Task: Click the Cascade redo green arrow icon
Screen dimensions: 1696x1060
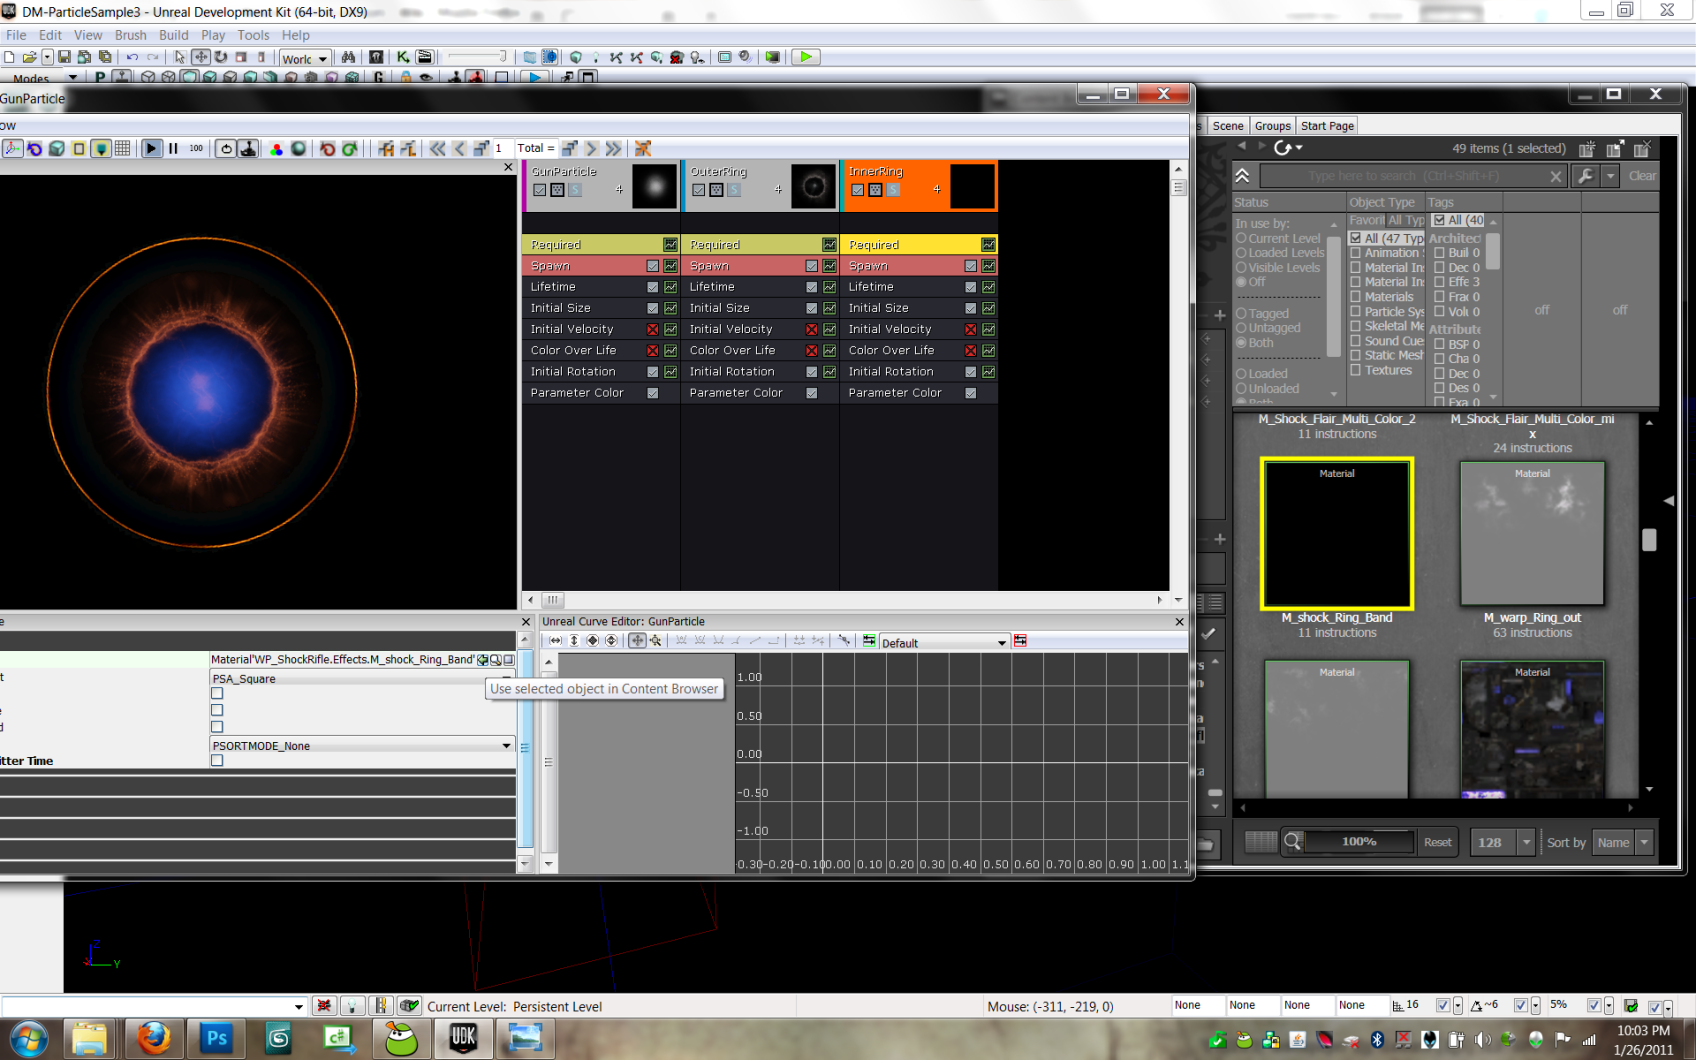Action: [349, 148]
